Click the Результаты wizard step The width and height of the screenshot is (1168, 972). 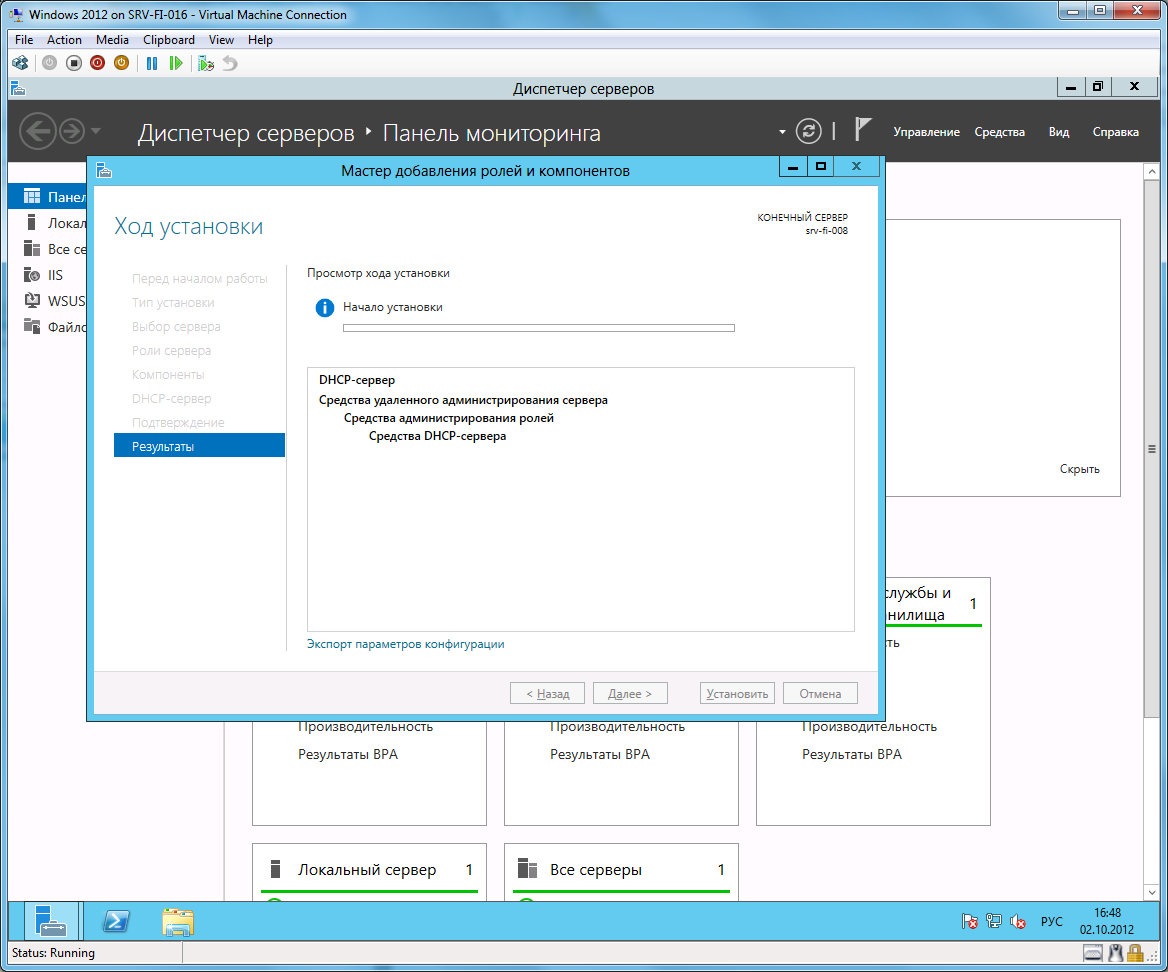pyautogui.click(x=199, y=445)
